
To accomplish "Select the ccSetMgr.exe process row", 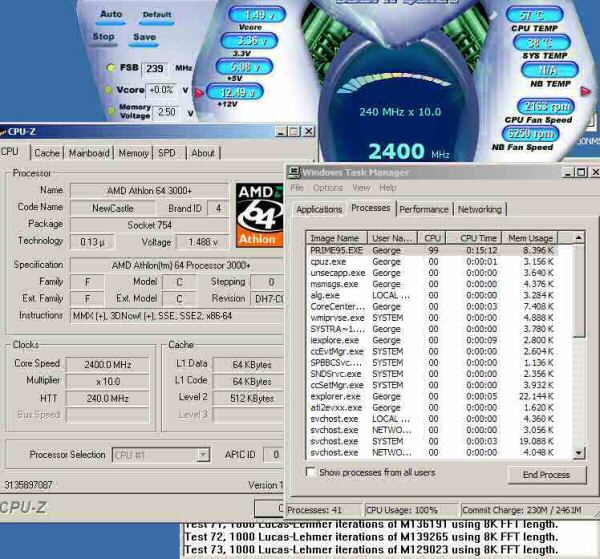I will [x=432, y=385].
